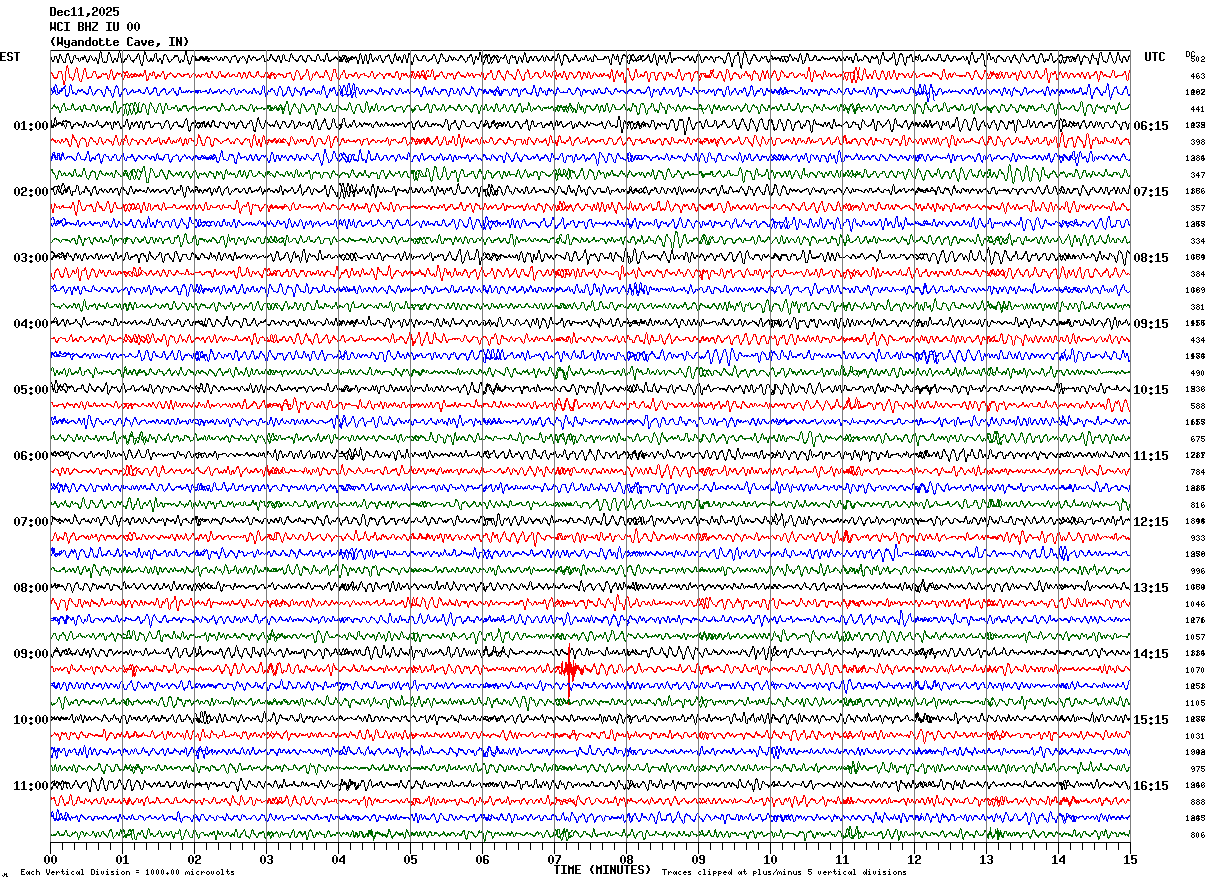Click the DC offset value '784'
This screenshot has width=1210, height=886.
pyautogui.click(x=1197, y=472)
